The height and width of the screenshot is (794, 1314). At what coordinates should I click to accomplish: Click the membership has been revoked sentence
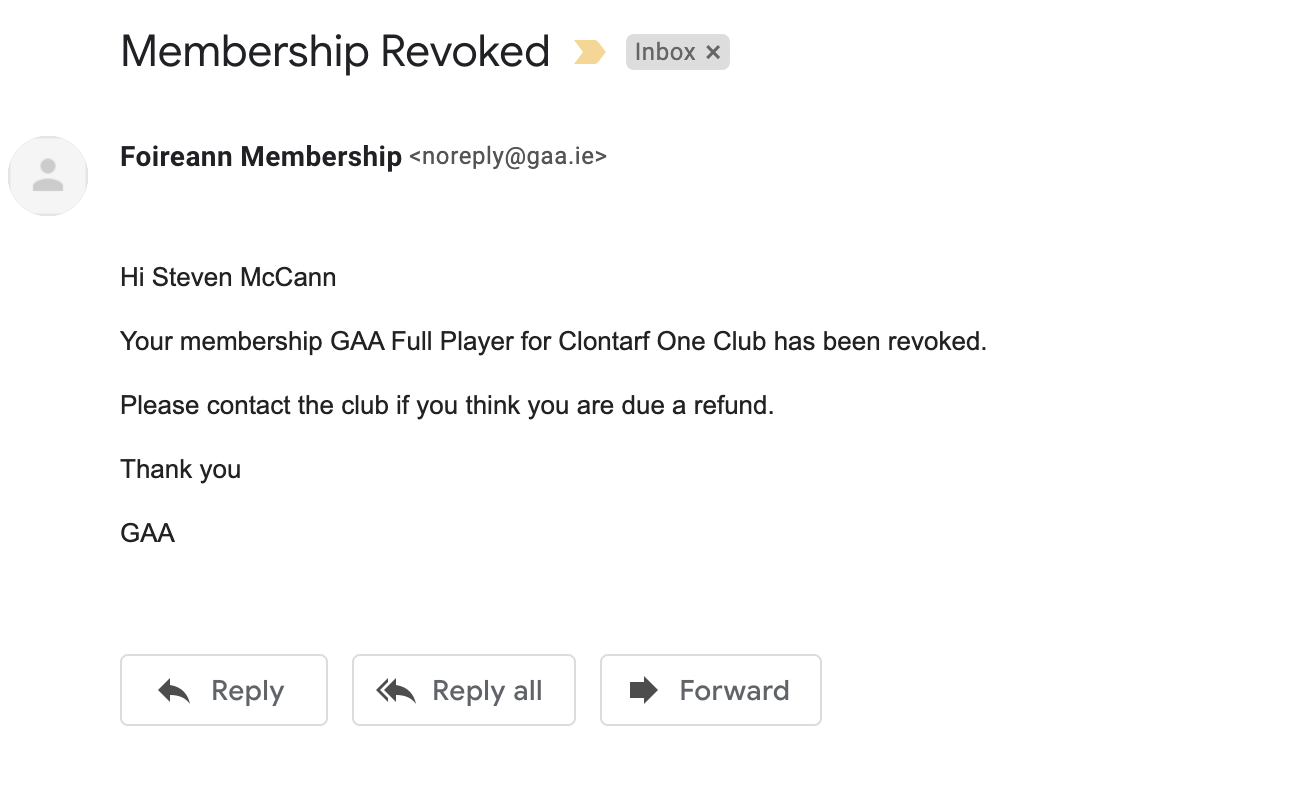[x=553, y=341]
